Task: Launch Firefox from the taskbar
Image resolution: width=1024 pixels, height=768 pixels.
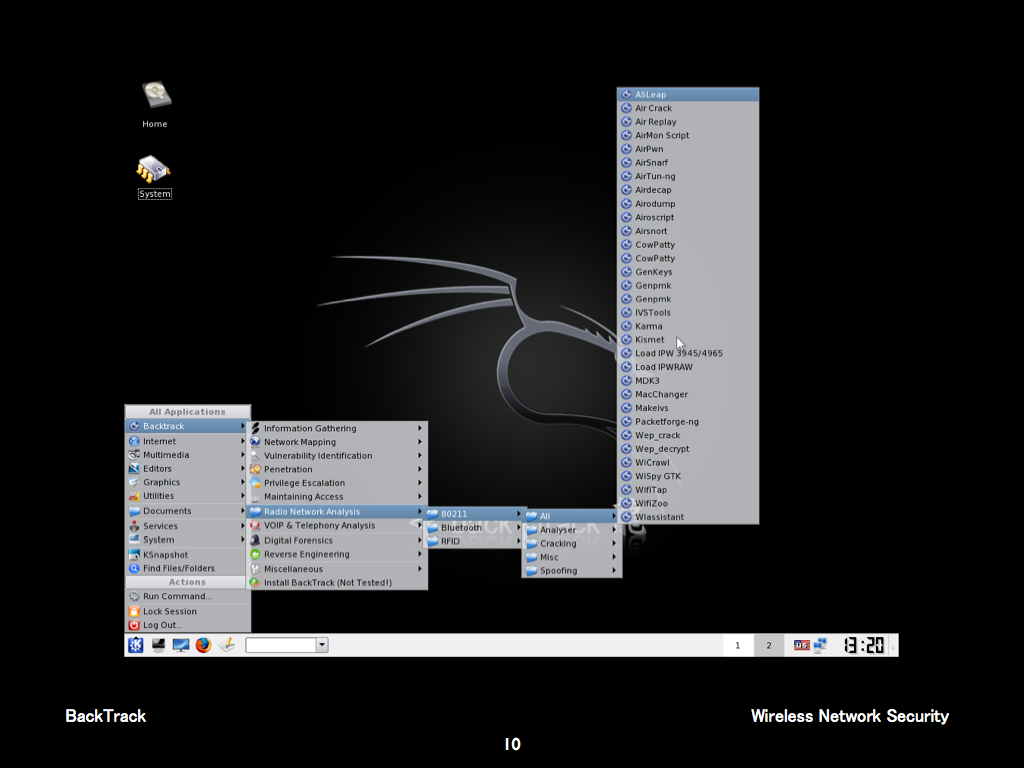Action: [204, 645]
